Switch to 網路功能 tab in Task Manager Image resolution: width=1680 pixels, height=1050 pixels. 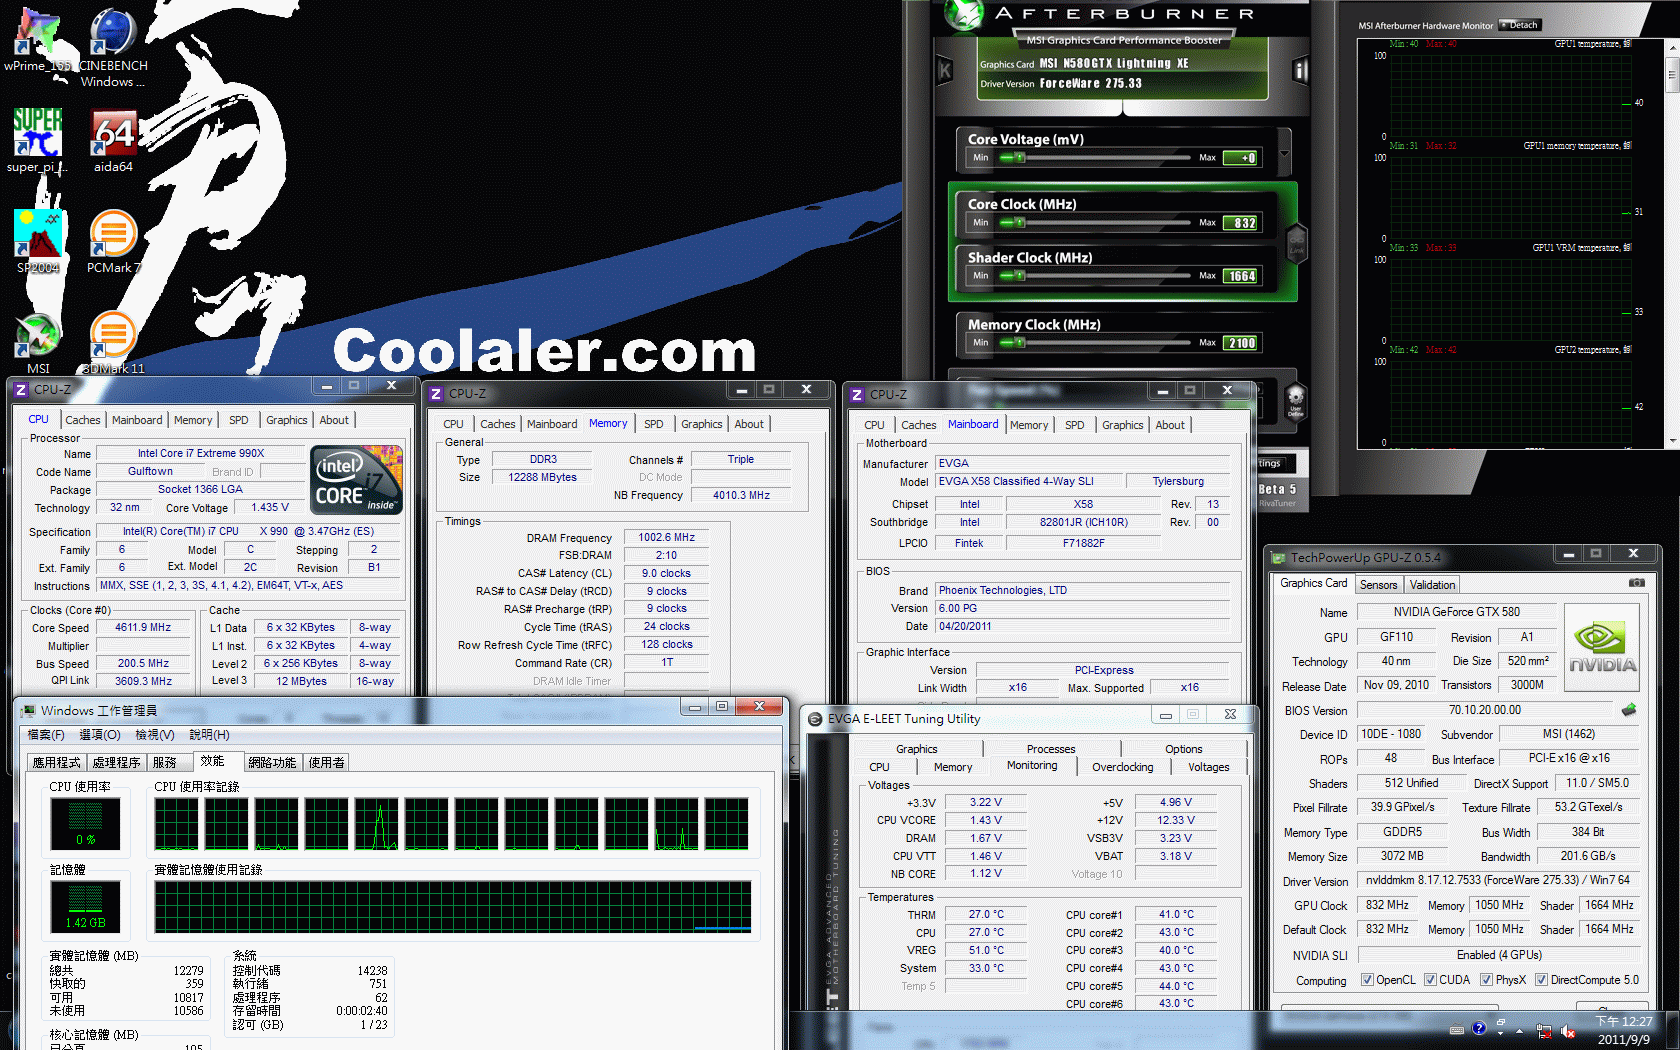(272, 762)
